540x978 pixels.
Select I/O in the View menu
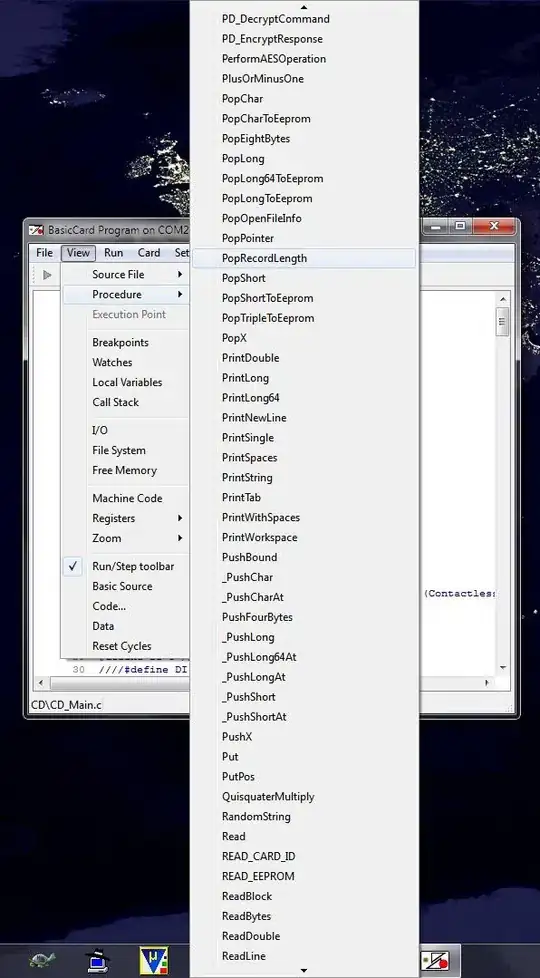100,430
